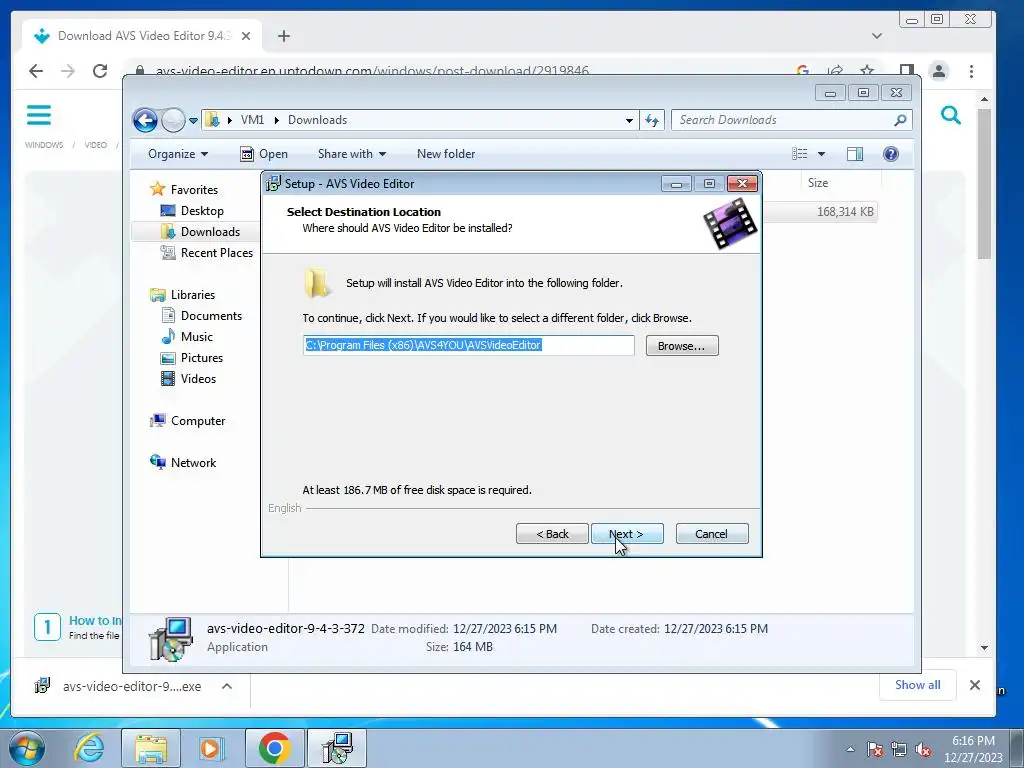
Task: Open a new Chrome tab
Action: [x=283, y=36]
